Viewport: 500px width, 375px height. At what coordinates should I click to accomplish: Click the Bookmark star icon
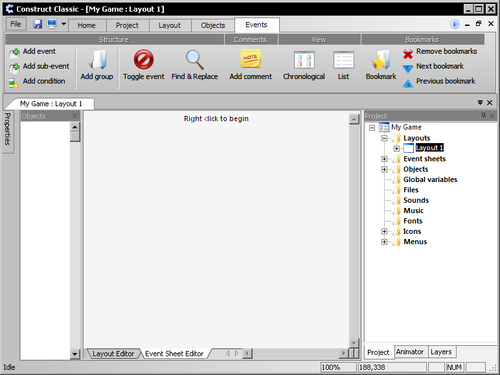tap(381, 60)
